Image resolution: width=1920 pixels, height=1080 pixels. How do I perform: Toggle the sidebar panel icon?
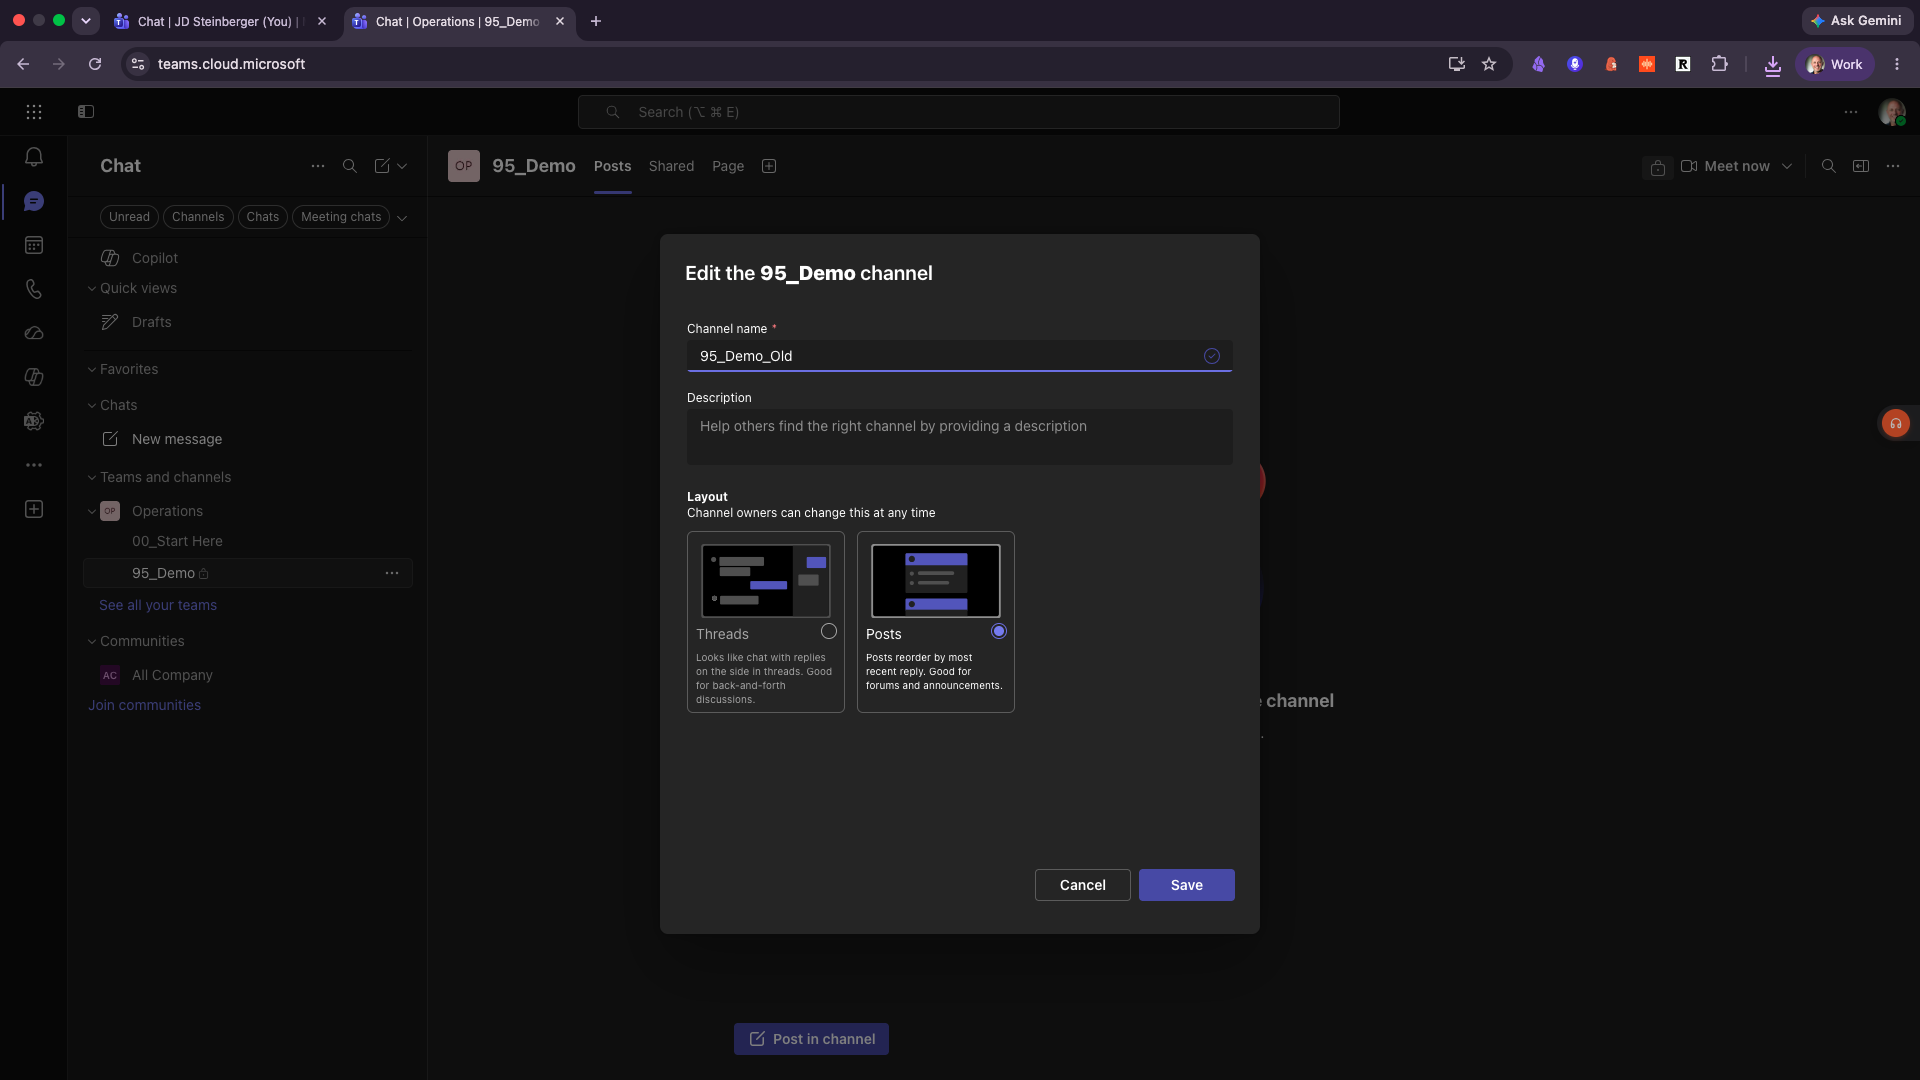[86, 112]
